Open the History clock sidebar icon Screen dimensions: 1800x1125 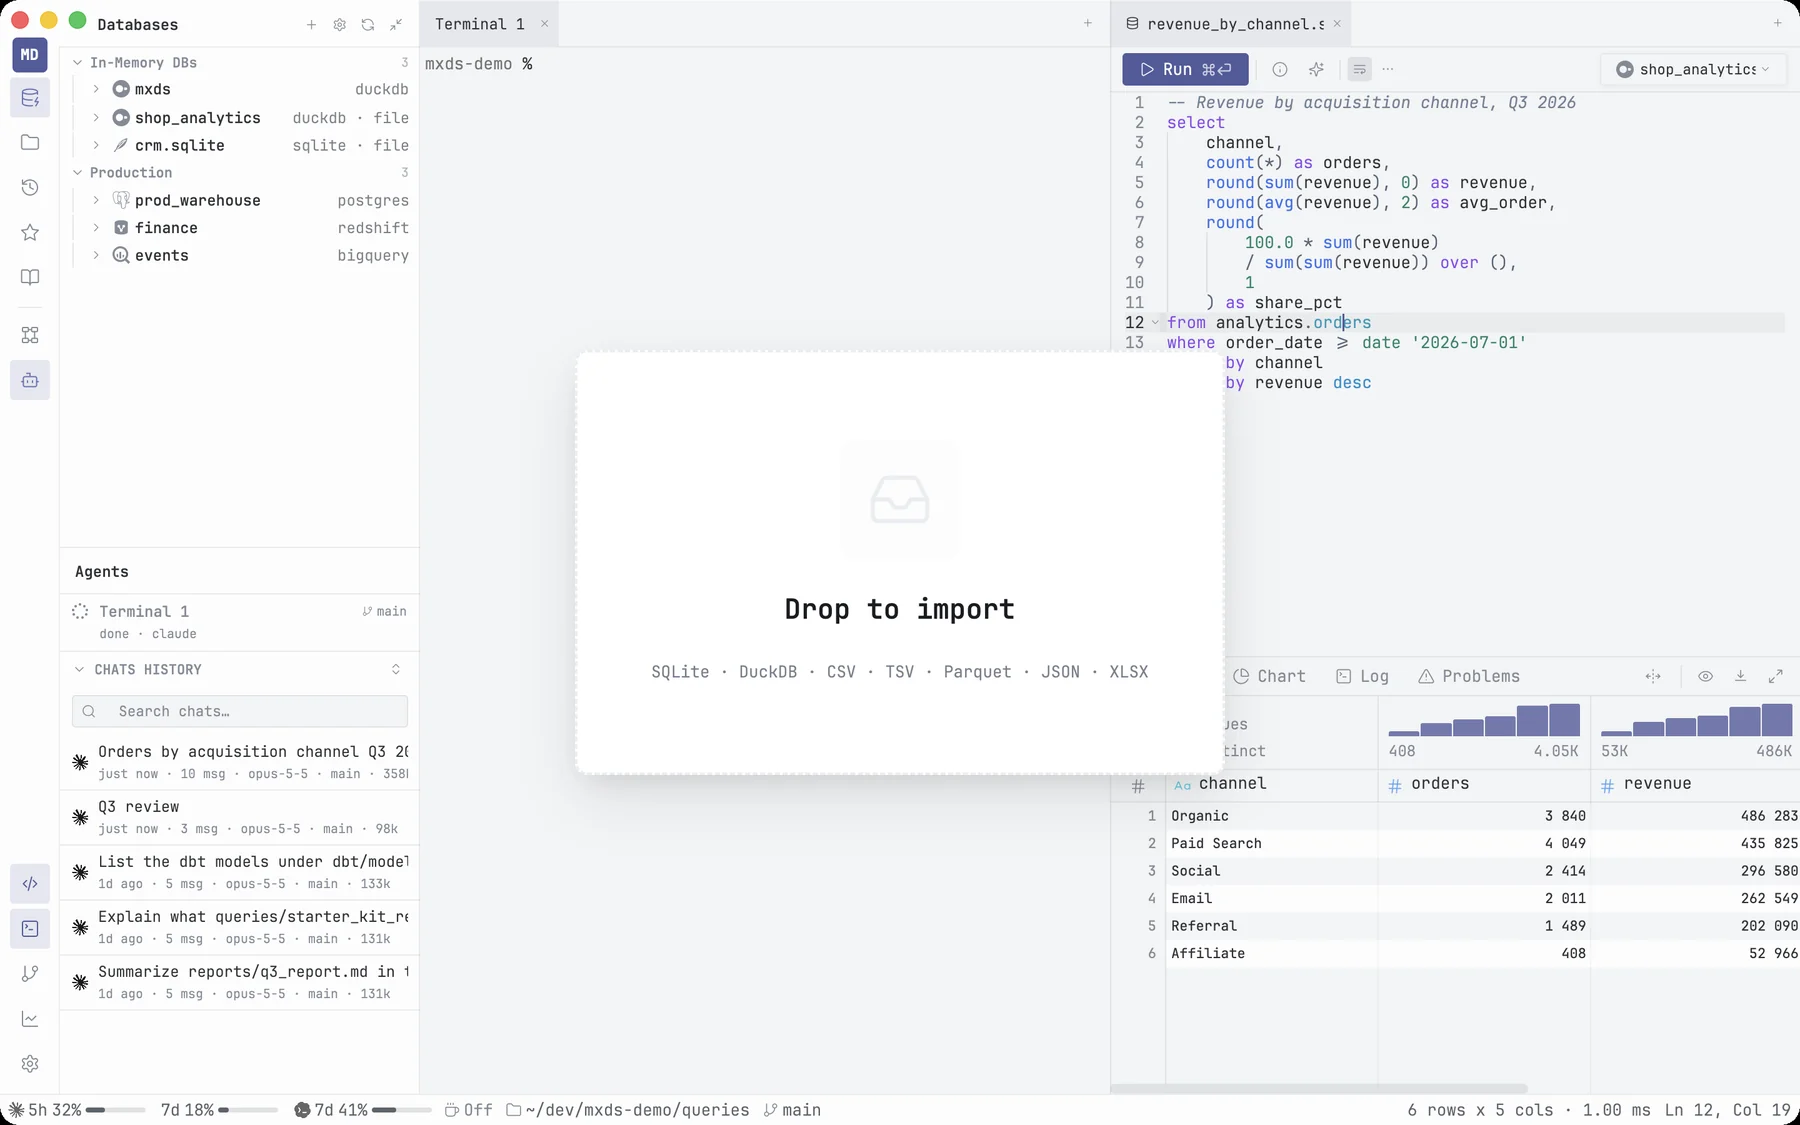[30, 187]
